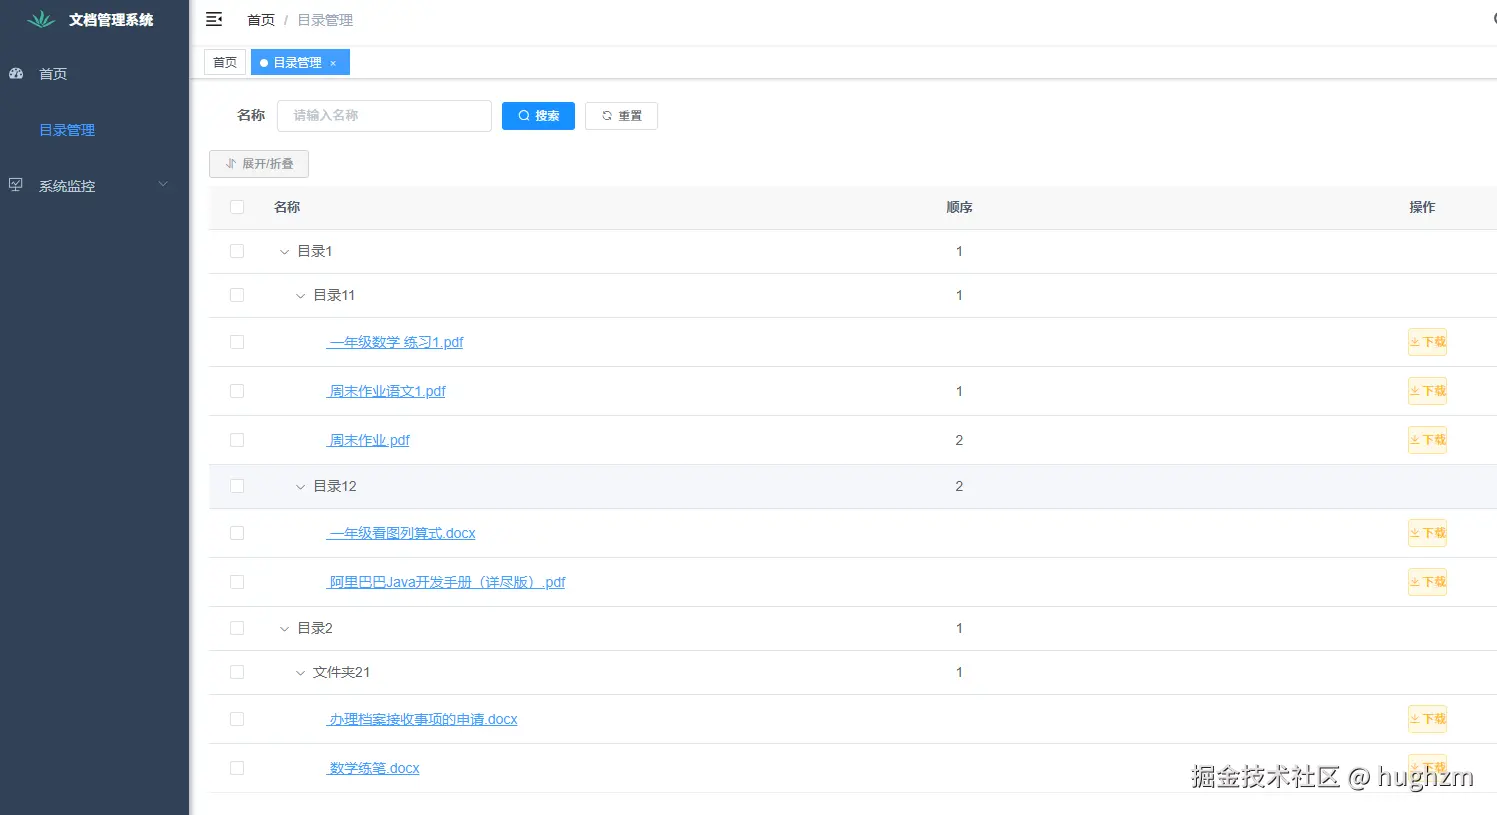The width and height of the screenshot is (1497, 815).
Task: Click the sidebar collapse hamburger icon
Action: [x=214, y=19]
